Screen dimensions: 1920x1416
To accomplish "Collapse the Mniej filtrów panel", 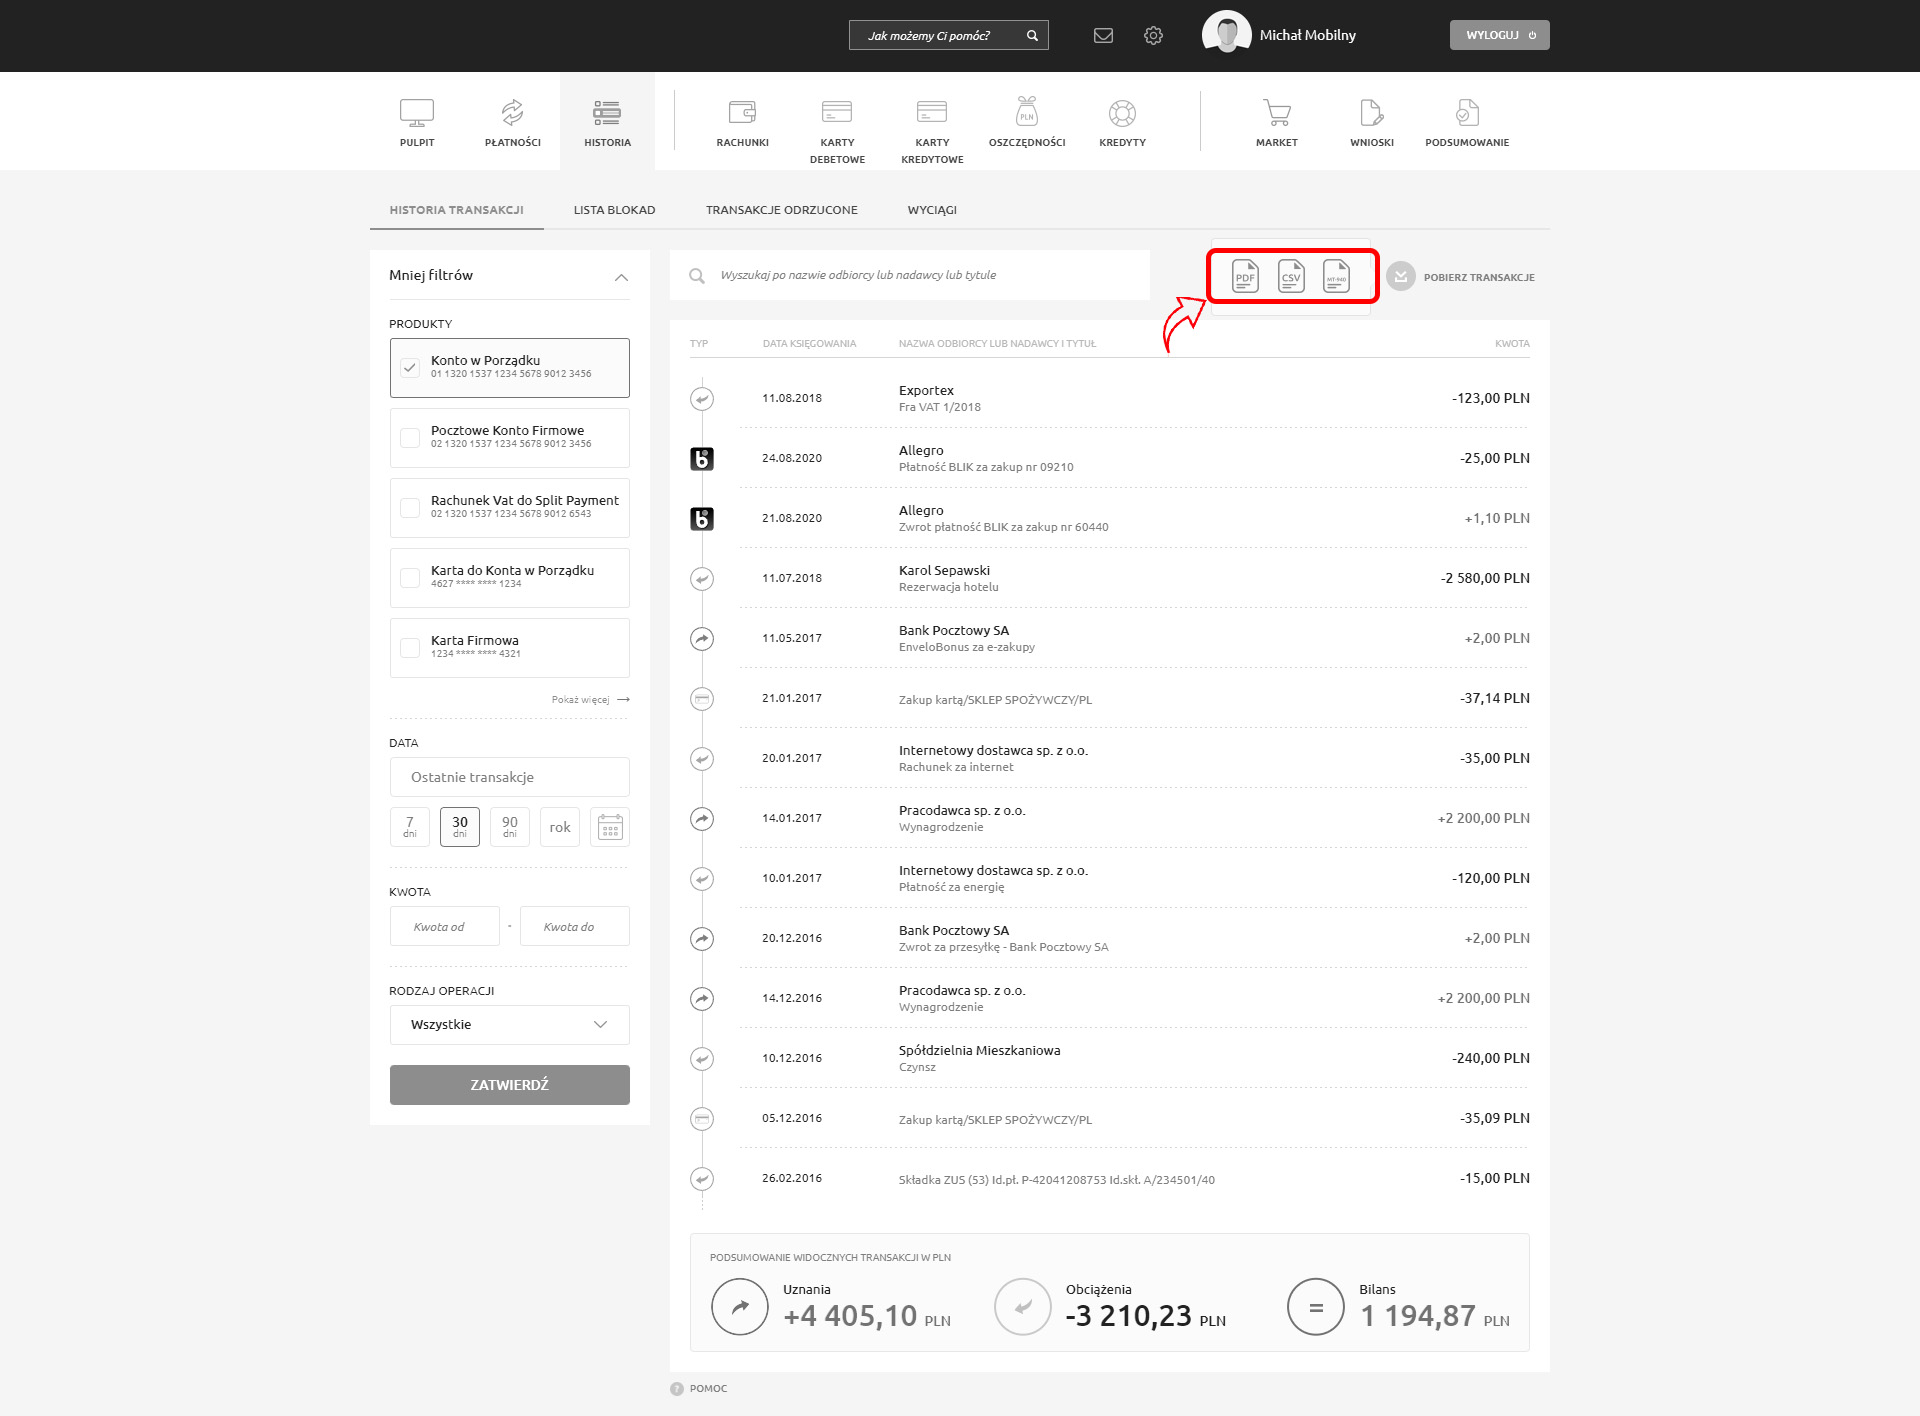I will point(621,277).
